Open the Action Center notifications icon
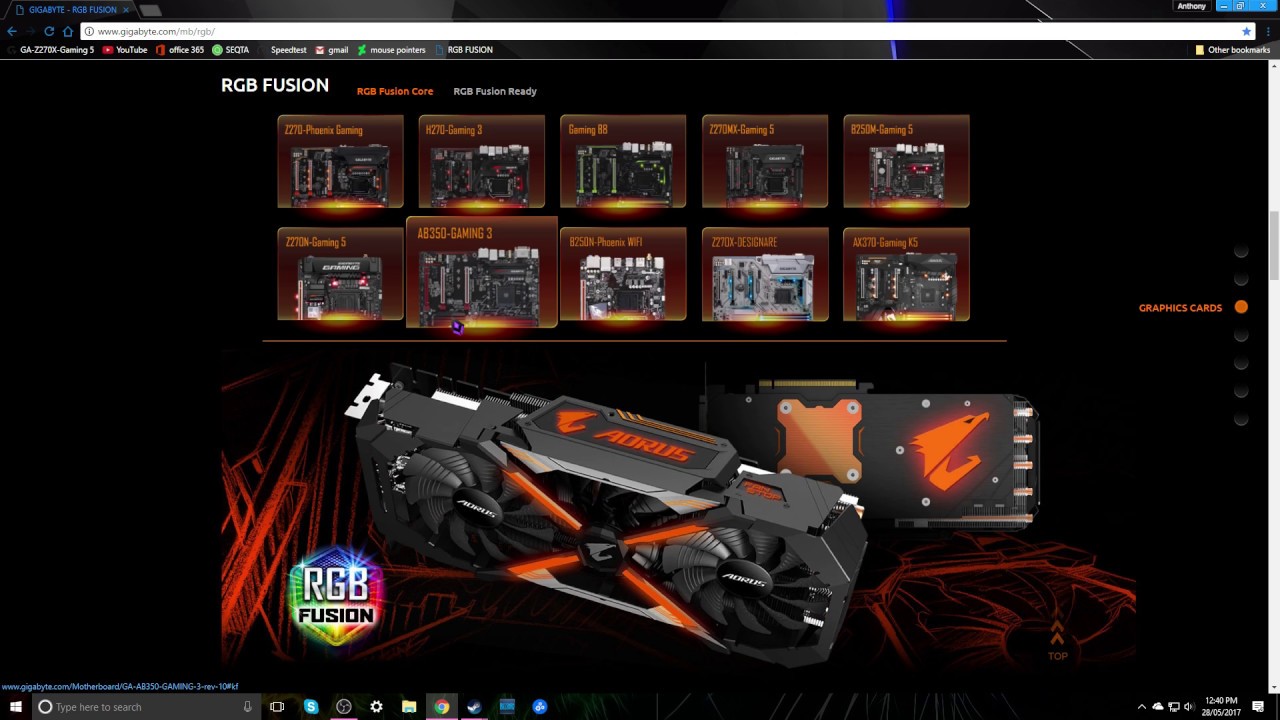 [x=1258, y=706]
